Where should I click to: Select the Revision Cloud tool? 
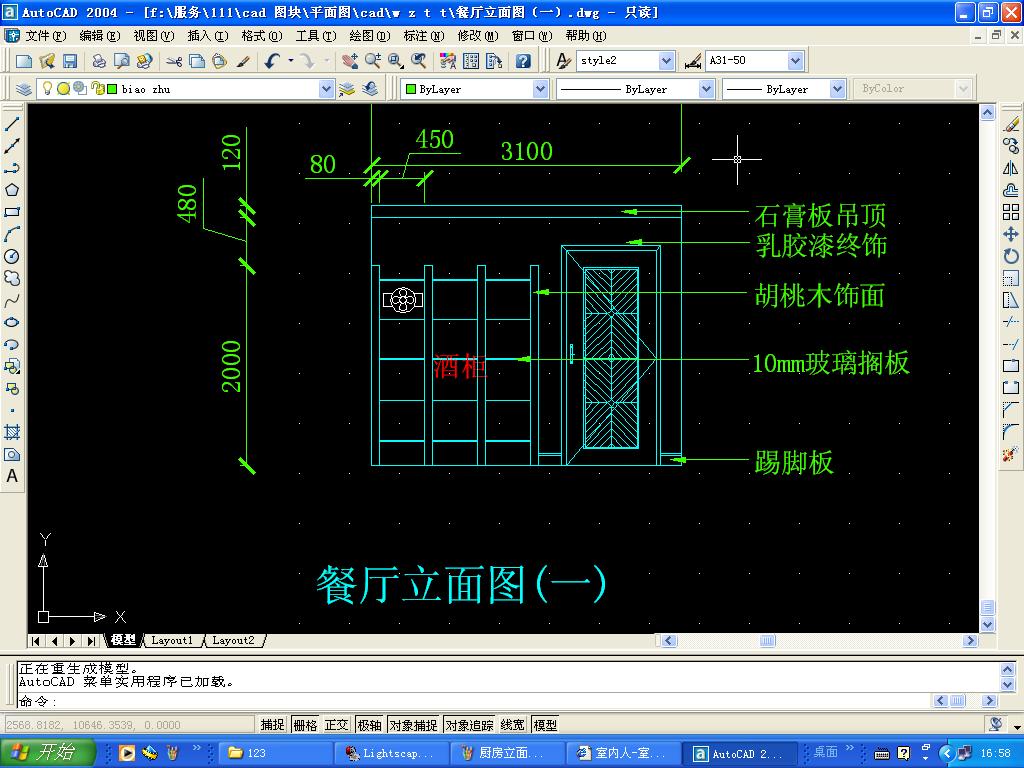[x=12, y=279]
